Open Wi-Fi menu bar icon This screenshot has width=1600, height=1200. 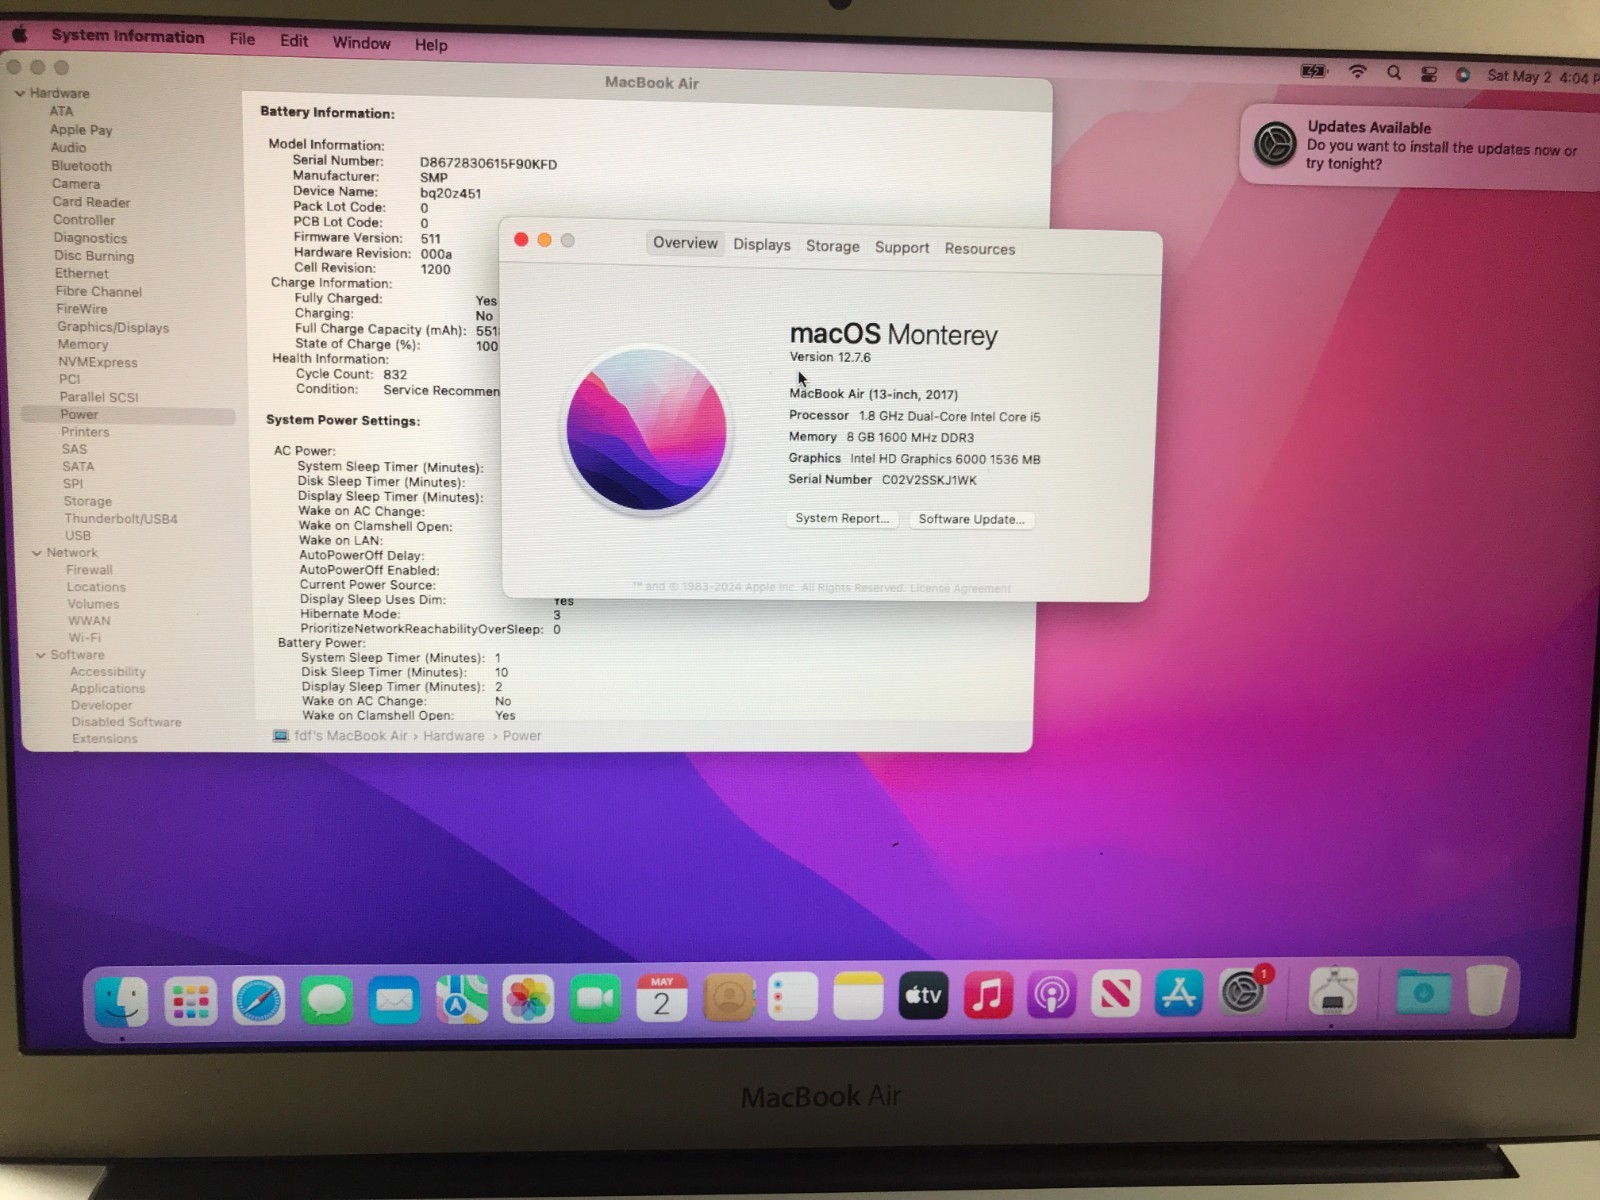(1357, 72)
